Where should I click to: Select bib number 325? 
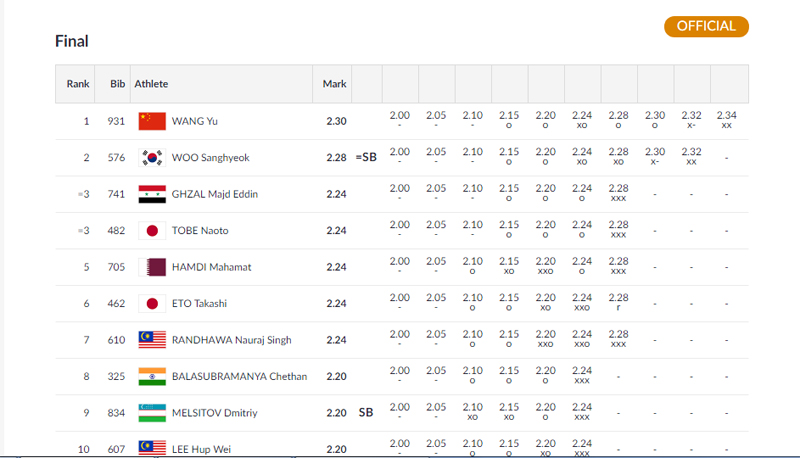pos(116,376)
